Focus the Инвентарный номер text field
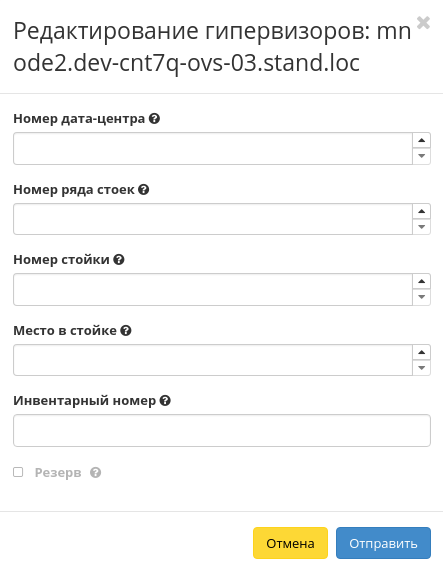The width and height of the screenshot is (443, 570). click(222, 430)
